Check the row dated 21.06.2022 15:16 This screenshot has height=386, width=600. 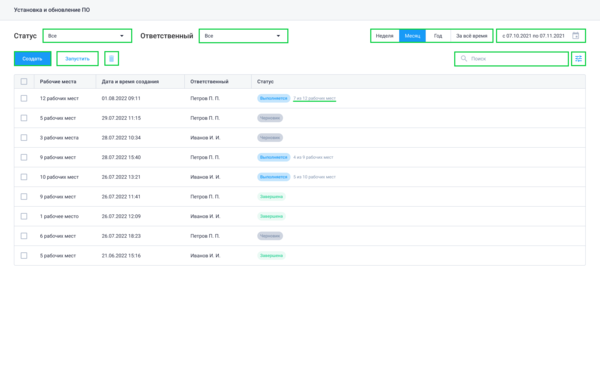(24, 255)
